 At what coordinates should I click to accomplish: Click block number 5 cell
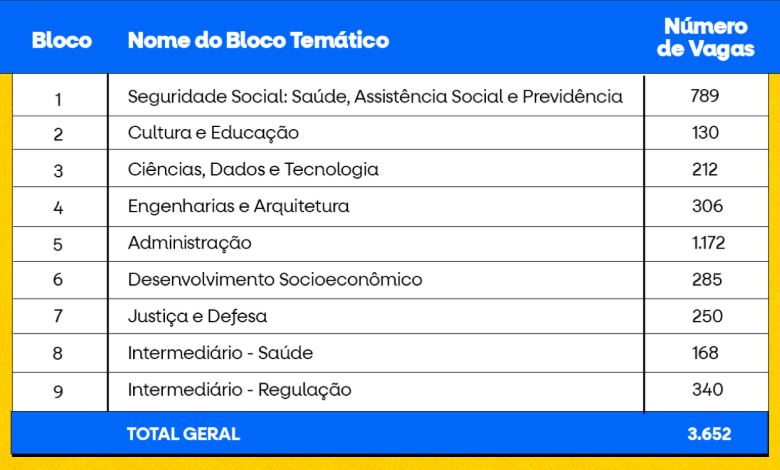(x=58, y=244)
